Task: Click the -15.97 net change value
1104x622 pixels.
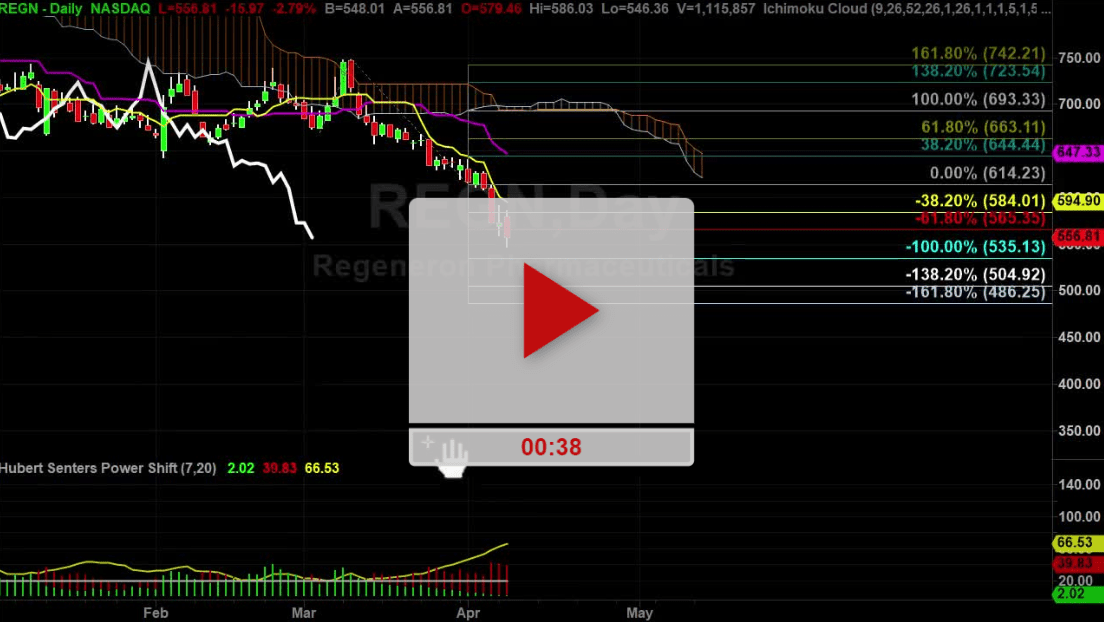Action: pos(243,8)
